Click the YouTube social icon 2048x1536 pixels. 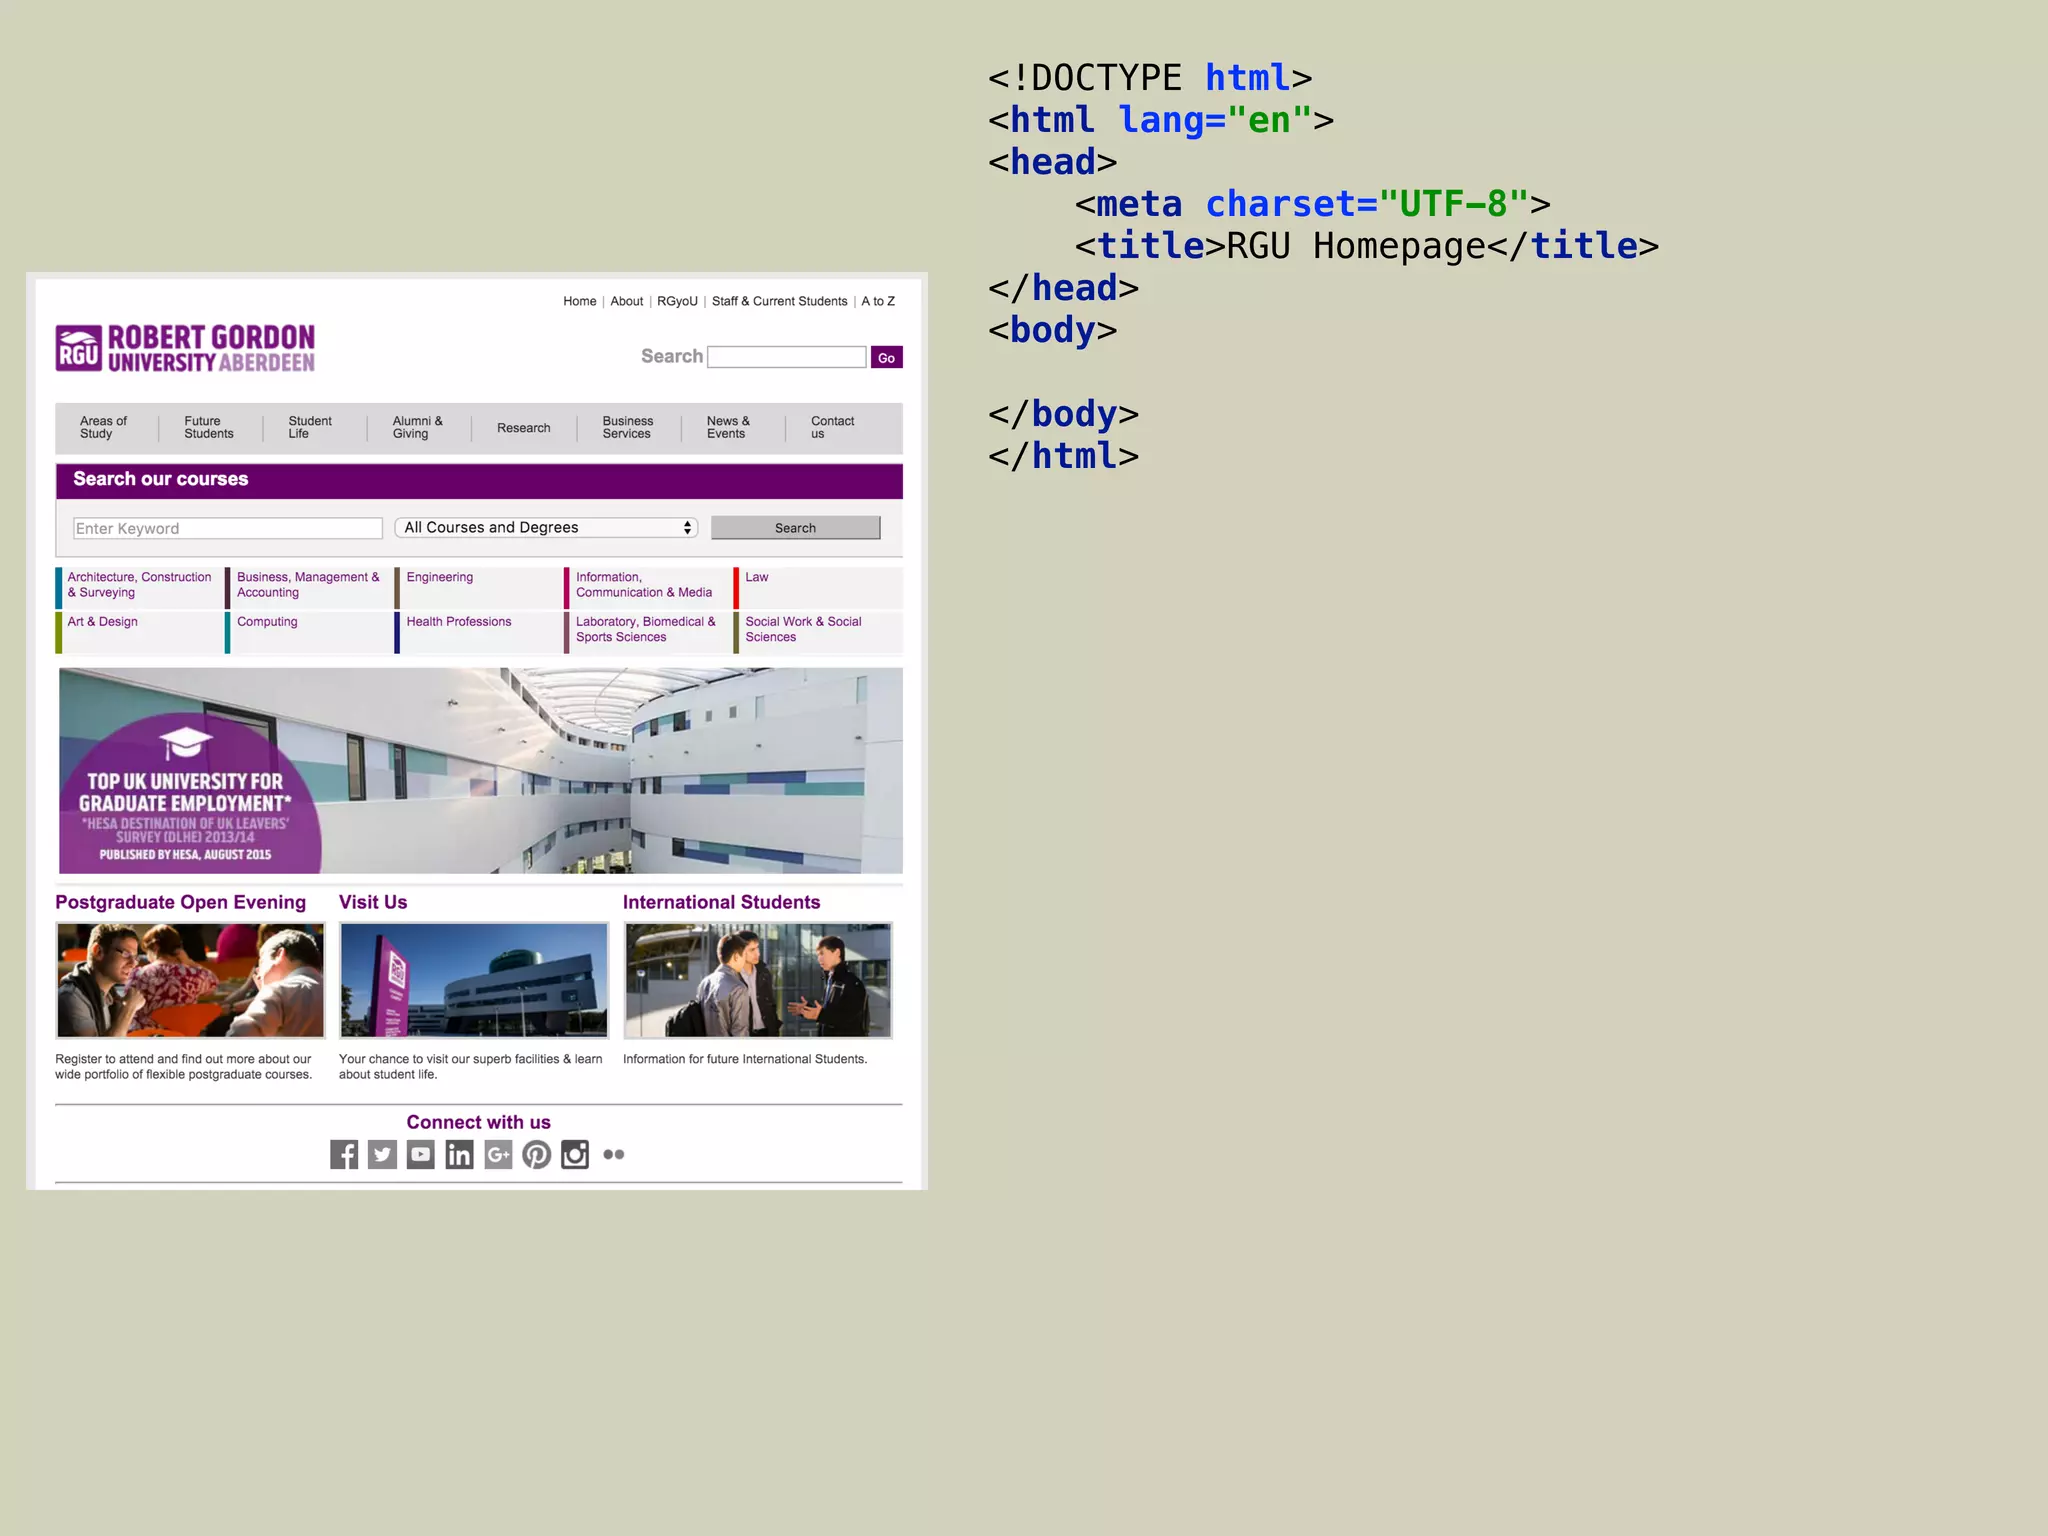pyautogui.click(x=421, y=1154)
